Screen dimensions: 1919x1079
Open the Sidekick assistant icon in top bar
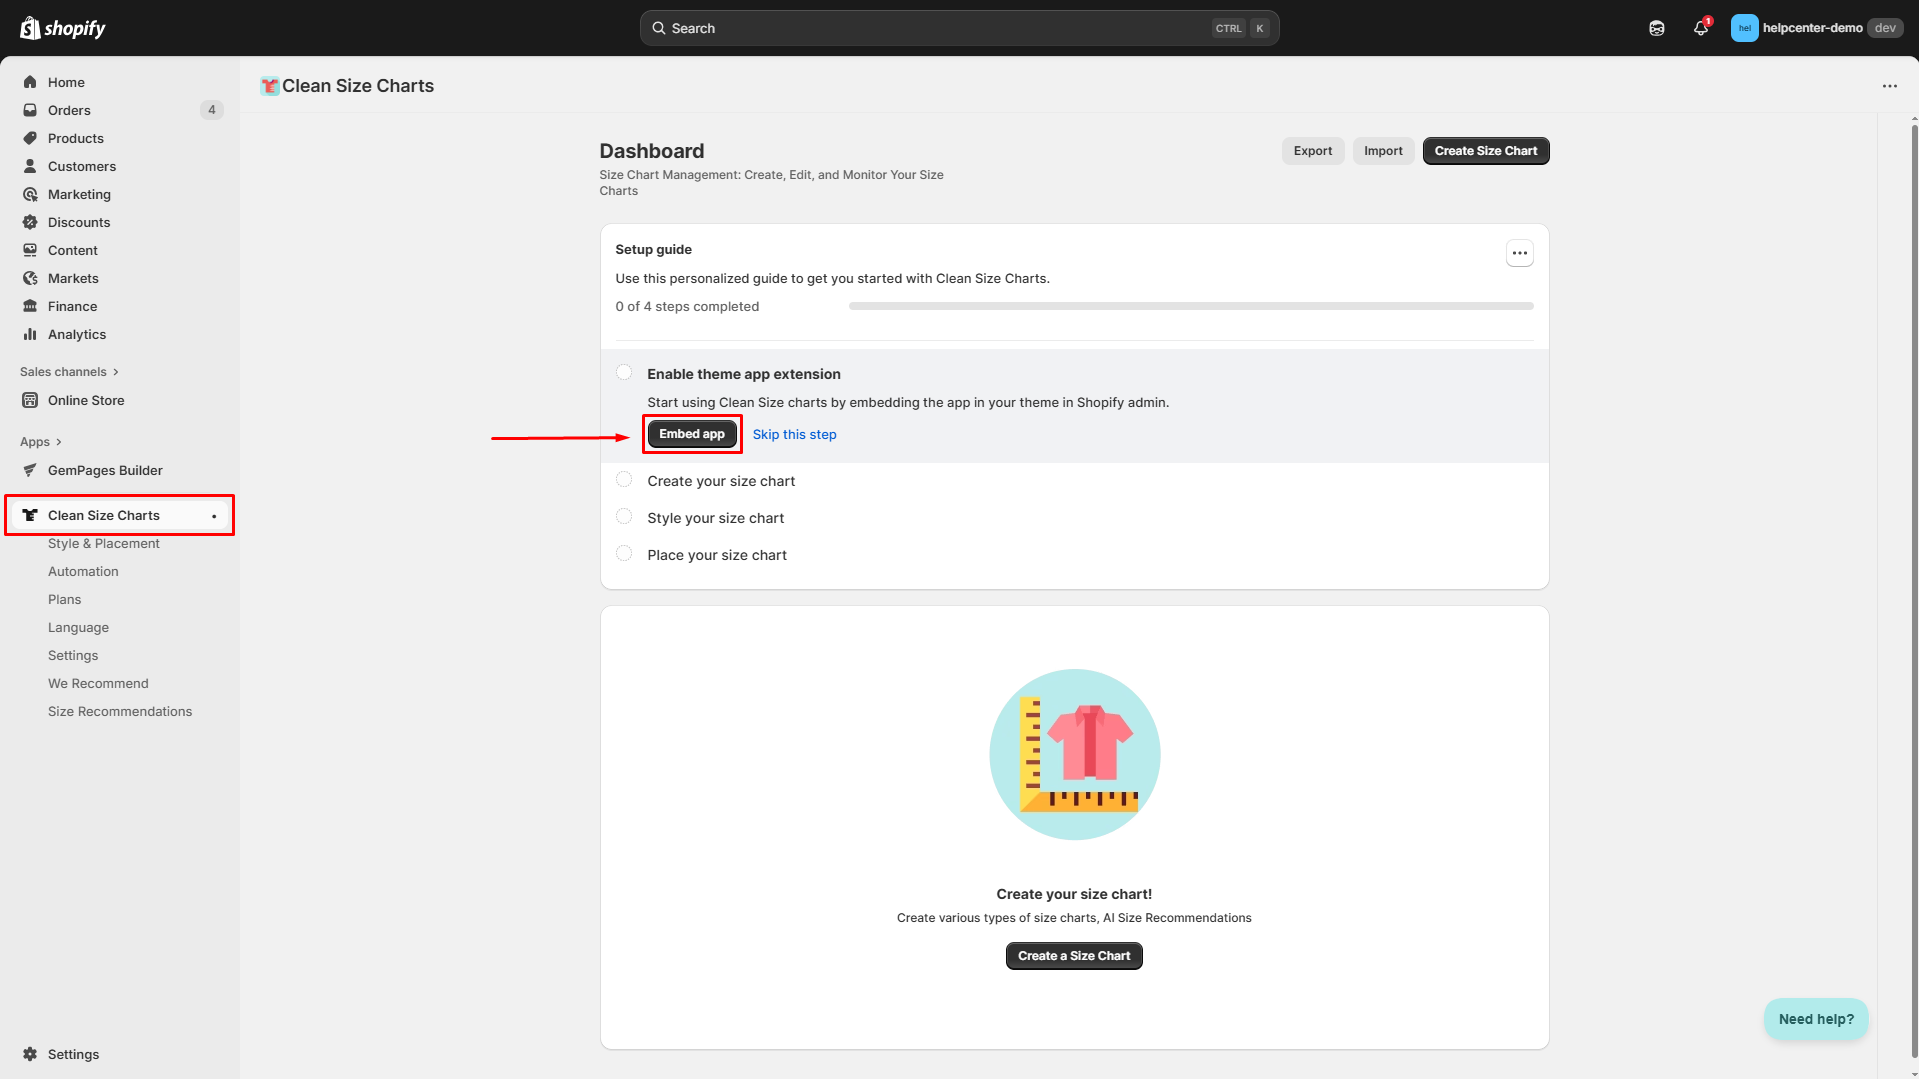click(x=1657, y=28)
